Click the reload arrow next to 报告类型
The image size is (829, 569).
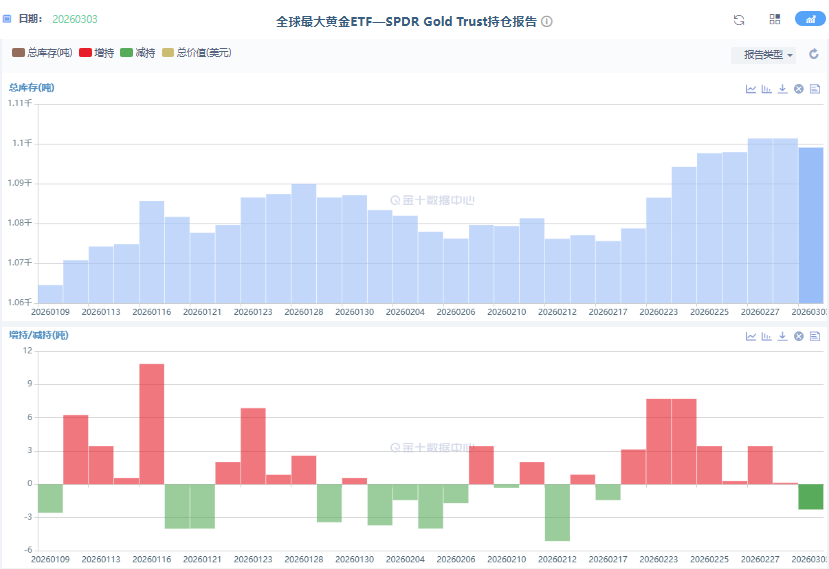click(814, 54)
